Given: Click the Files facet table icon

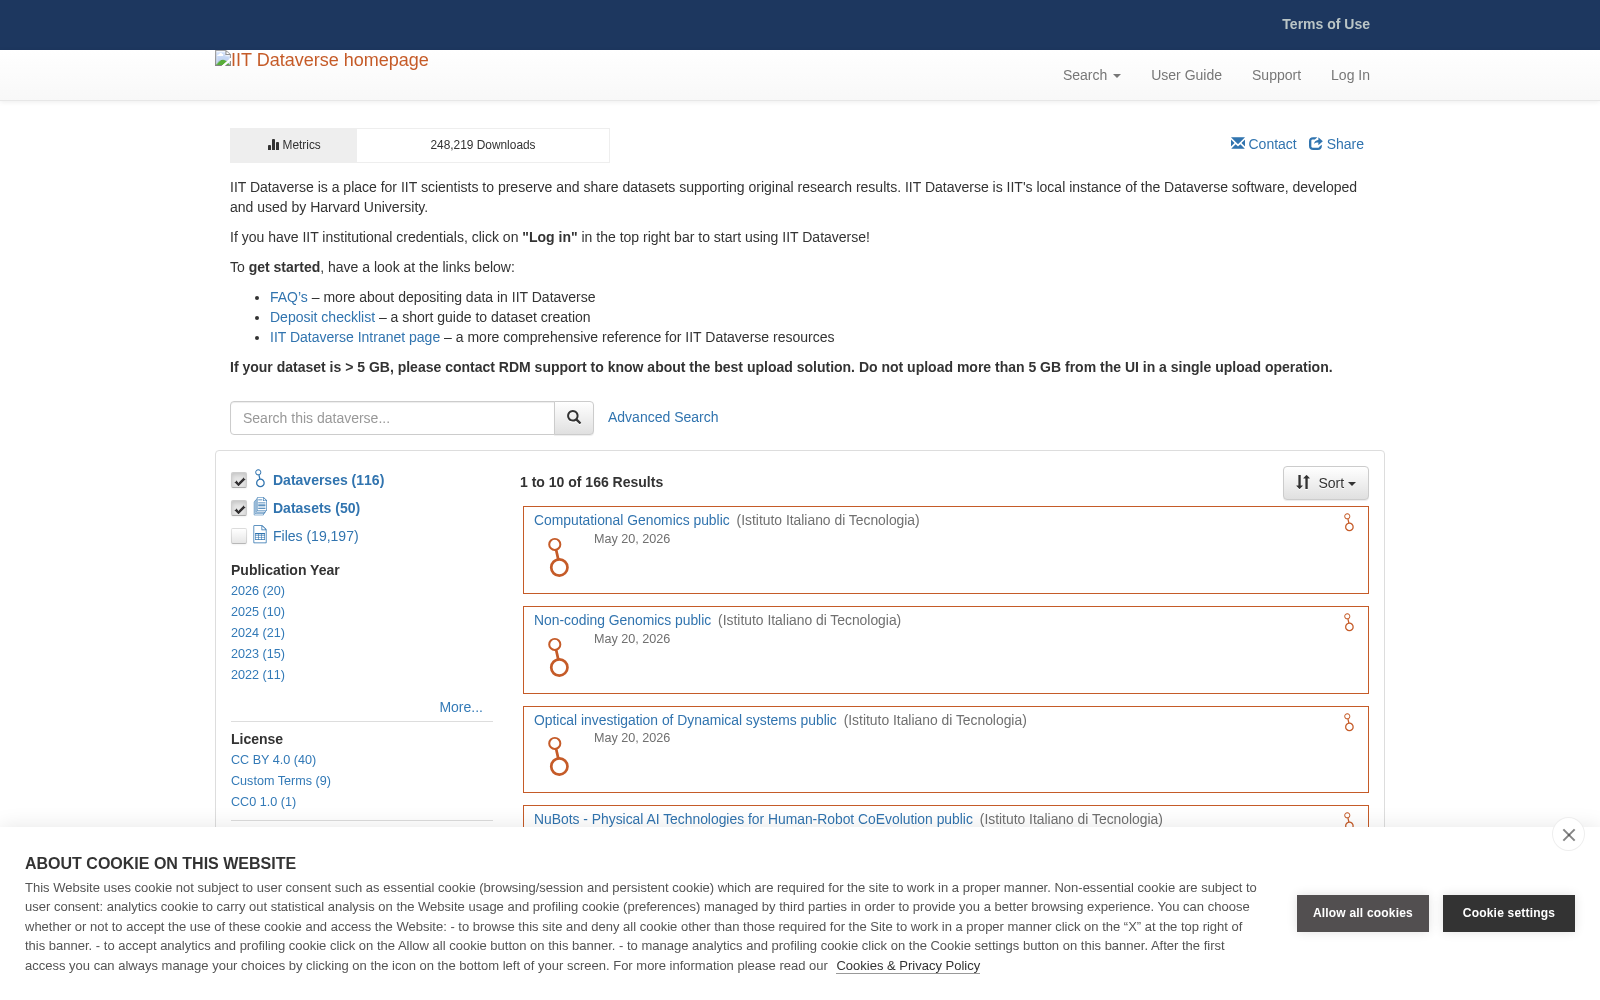Looking at the screenshot, I should point(260,535).
